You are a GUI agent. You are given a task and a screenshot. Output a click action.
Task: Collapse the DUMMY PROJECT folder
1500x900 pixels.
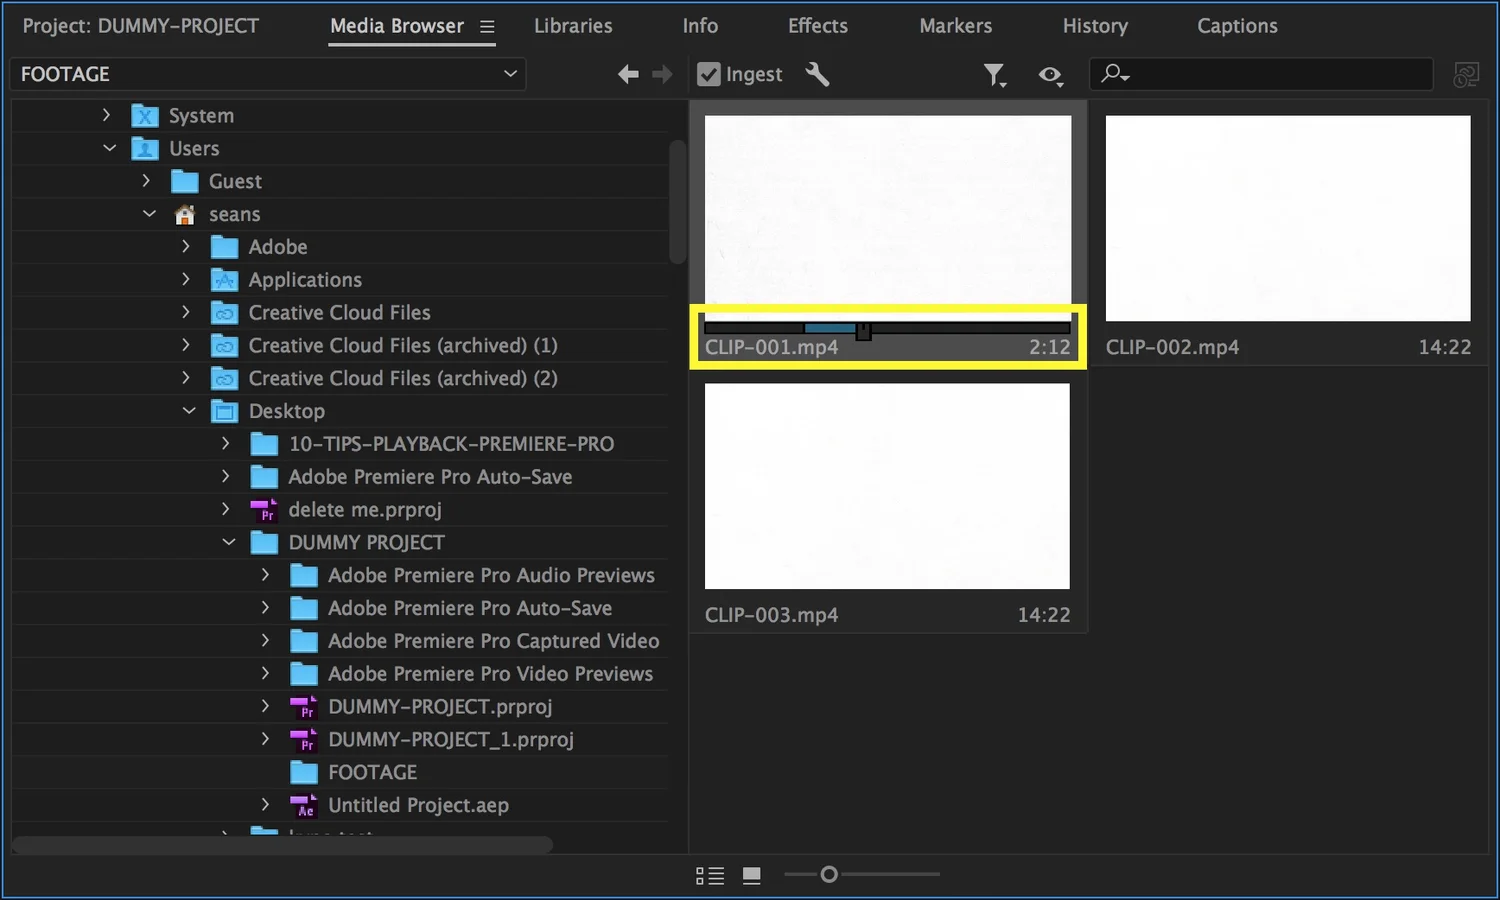click(229, 542)
